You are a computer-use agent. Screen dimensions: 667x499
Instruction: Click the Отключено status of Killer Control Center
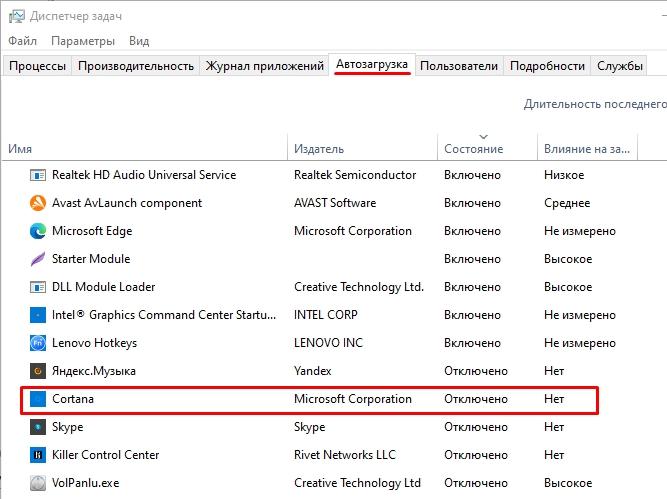[x=476, y=455]
